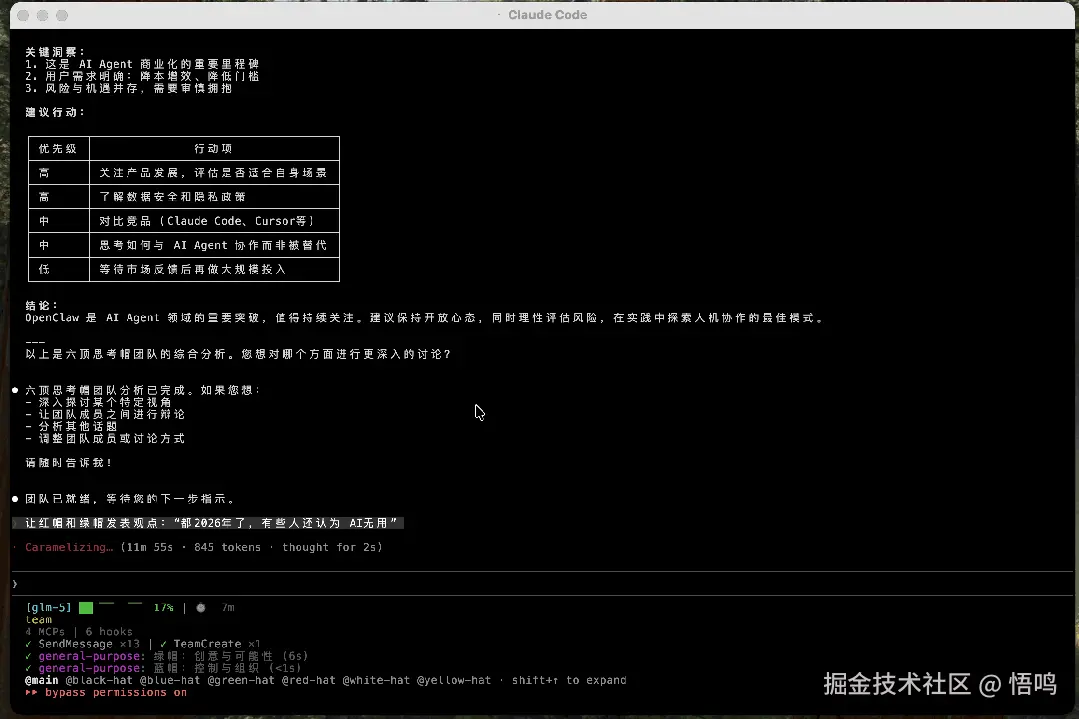Select the @yellow-hat agent

453,680
